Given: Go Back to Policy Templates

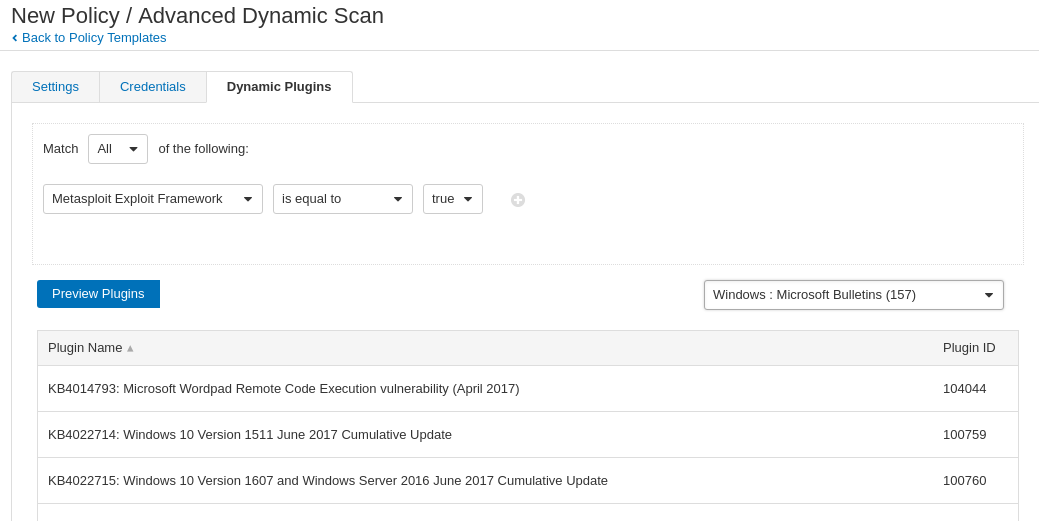Looking at the screenshot, I should [x=89, y=38].
